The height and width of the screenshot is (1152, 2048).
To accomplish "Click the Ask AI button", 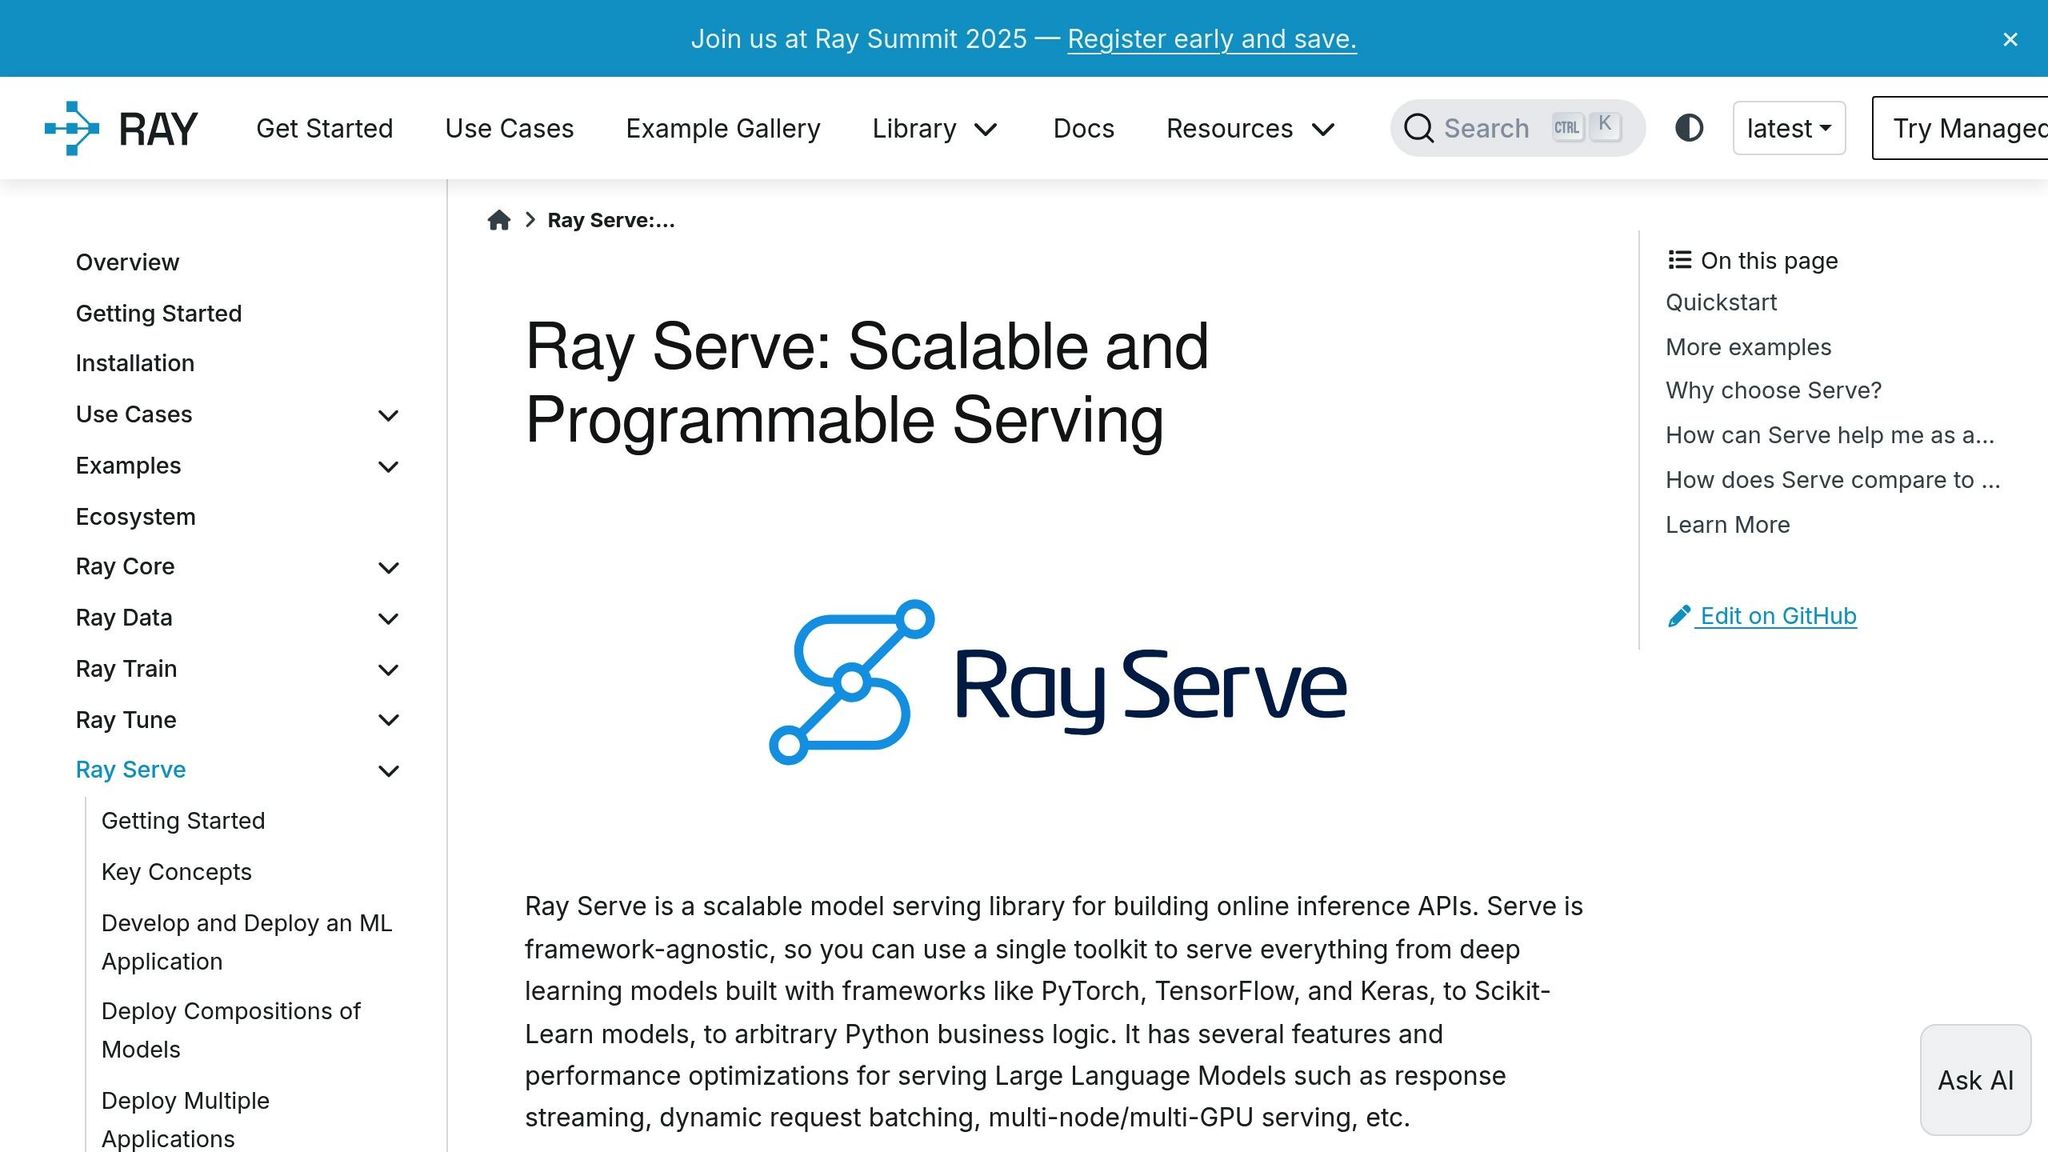I will (1974, 1080).
